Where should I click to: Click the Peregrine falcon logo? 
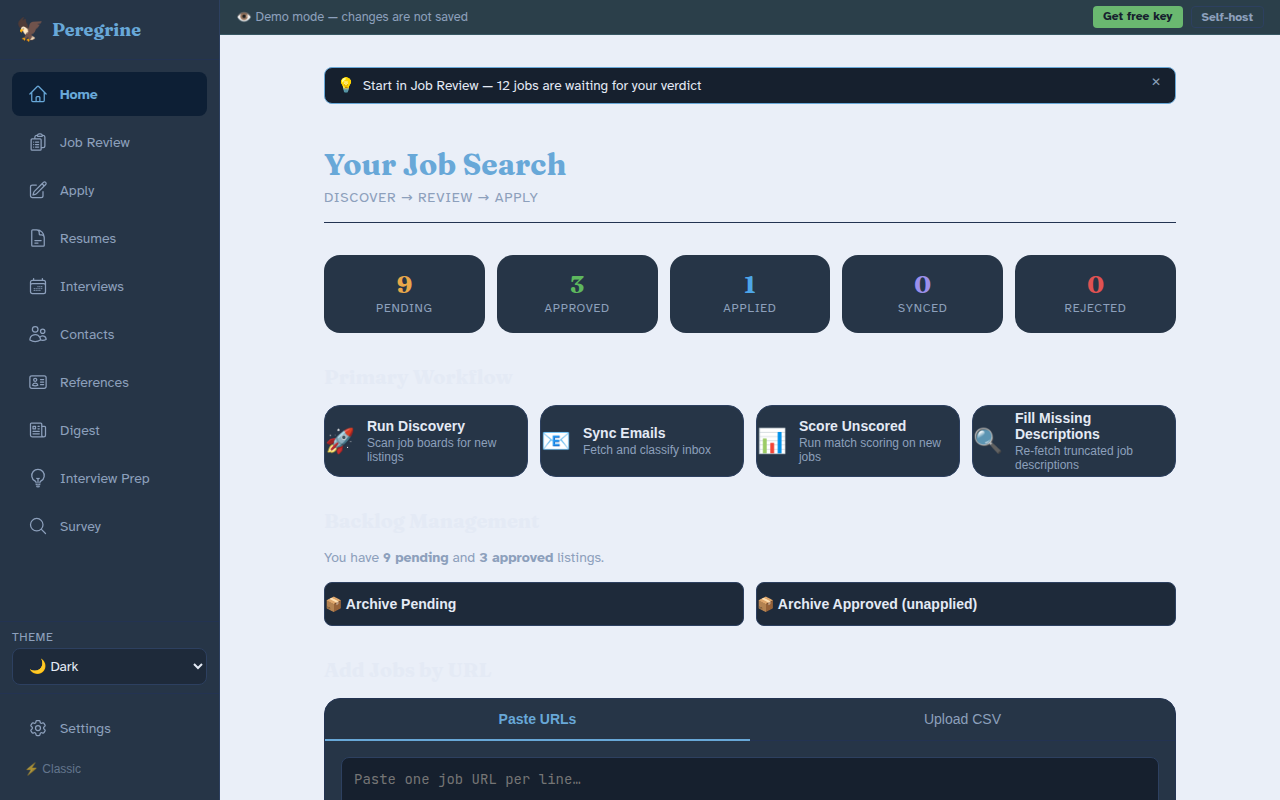tap(29, 29)
